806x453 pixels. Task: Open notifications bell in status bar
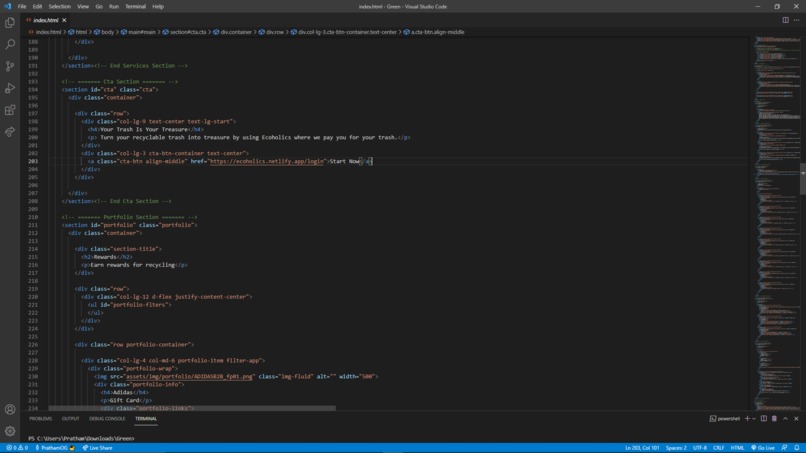[796, 448]
